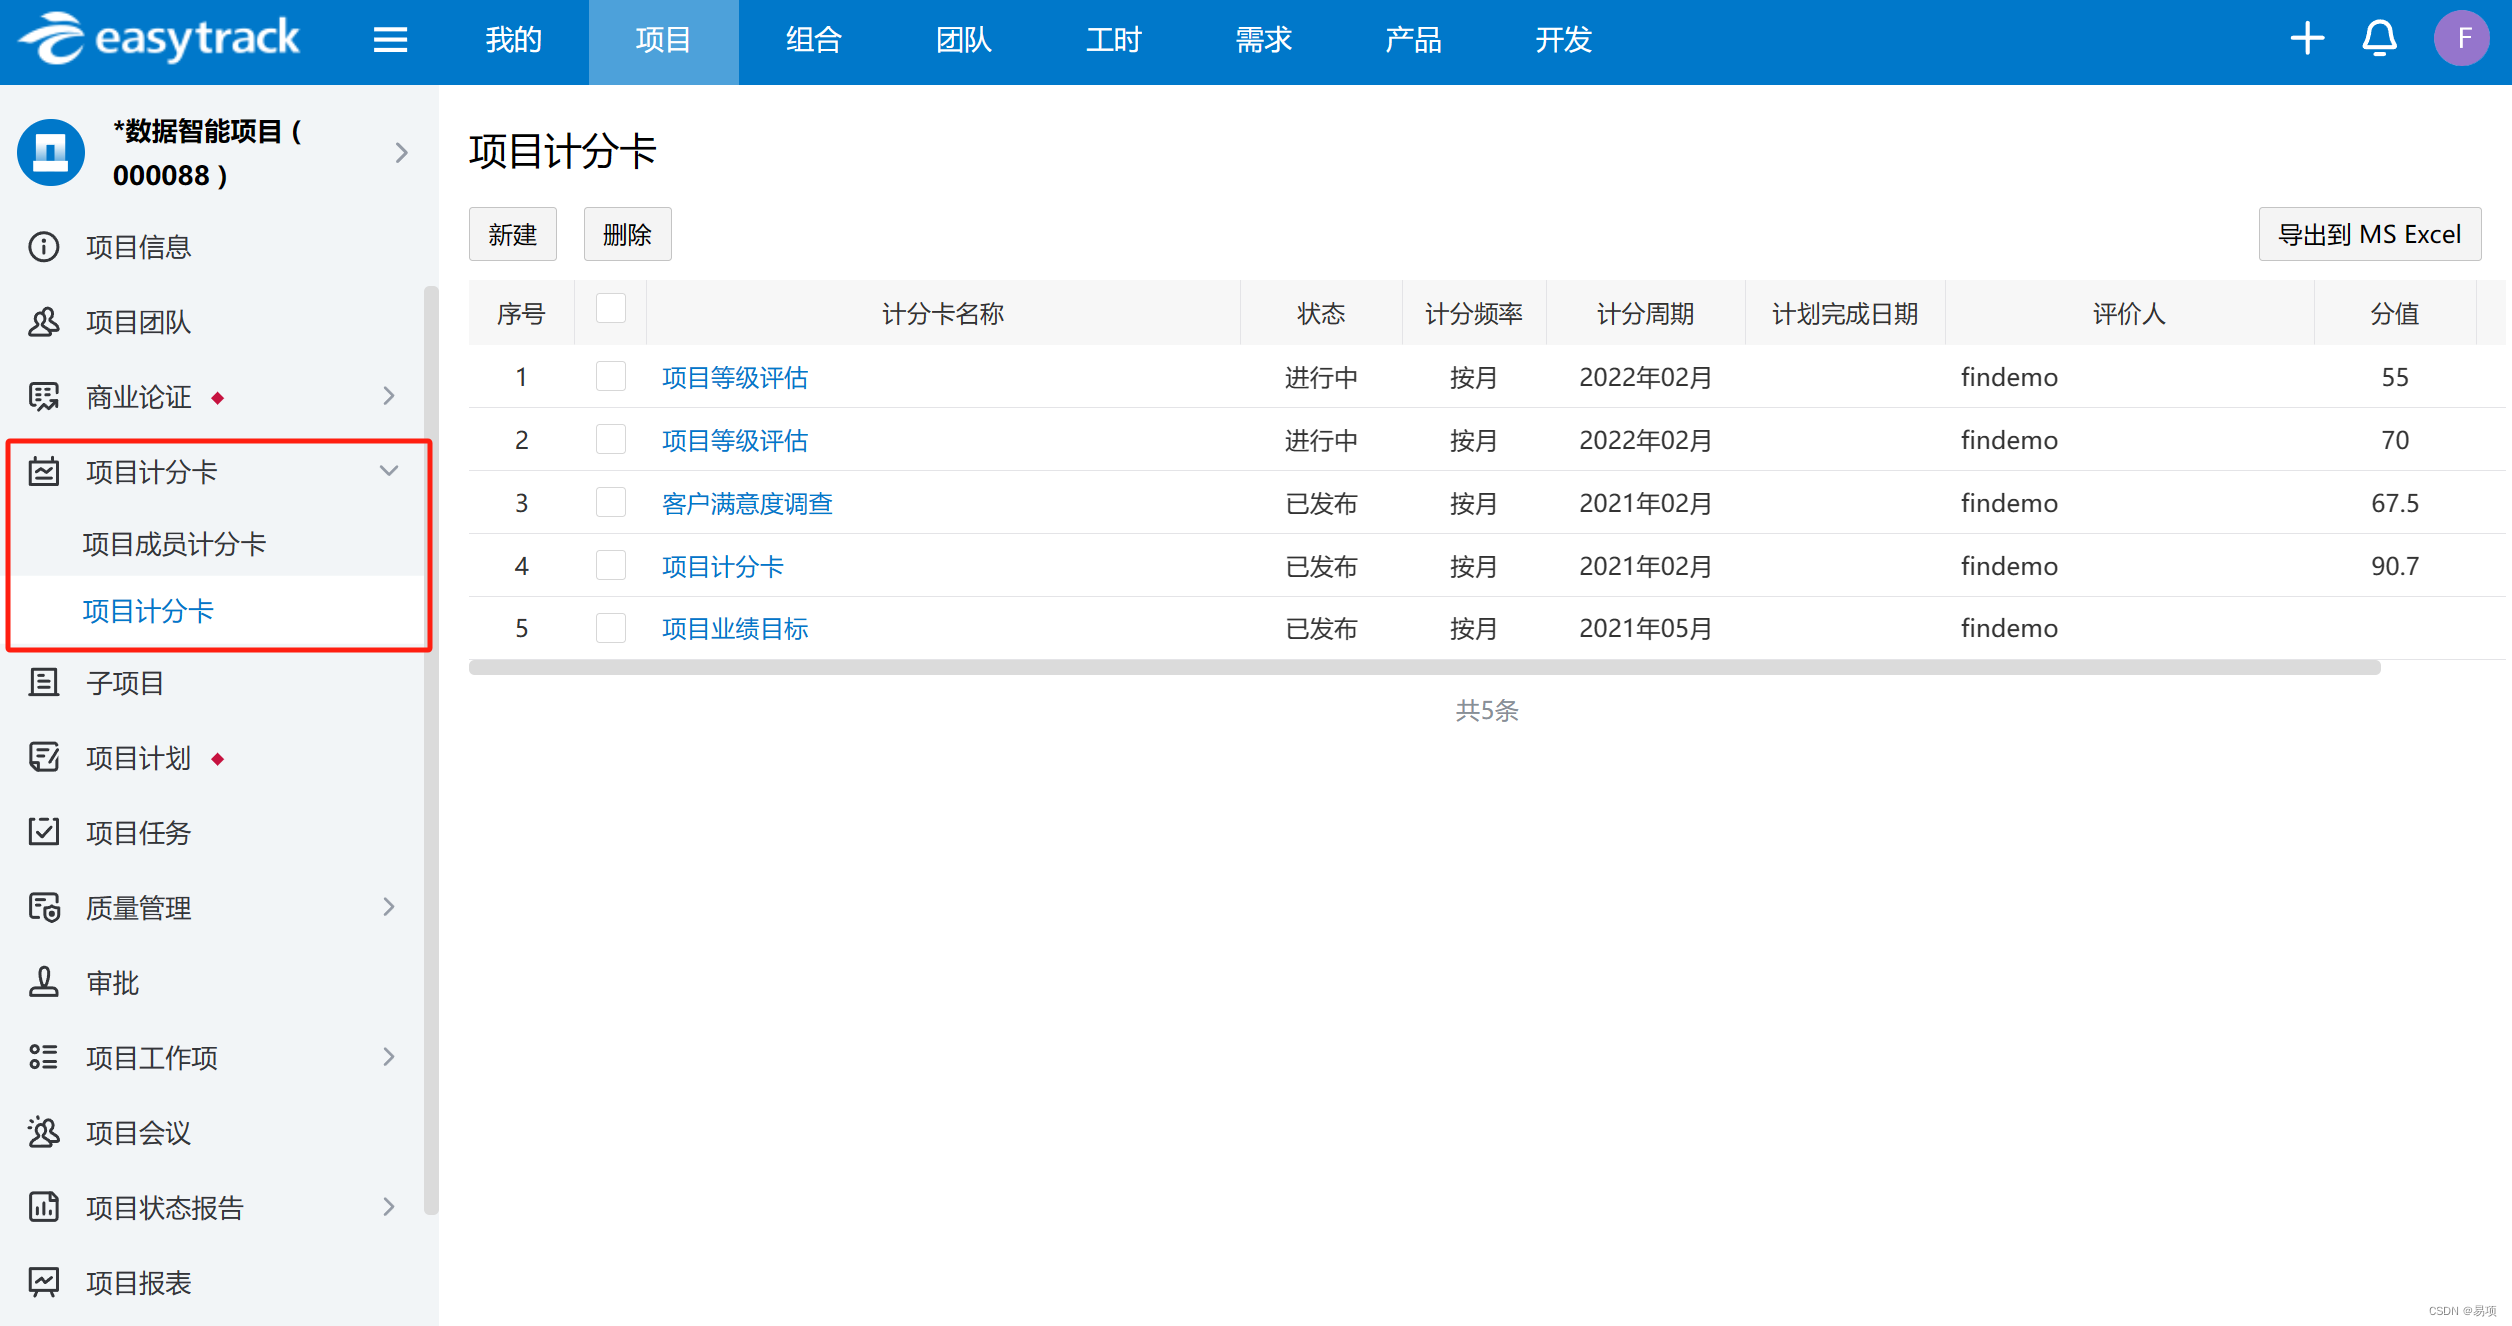
Task: Collapse the 项目计分卡 sidebar section
Action: click(x=389, y=471)
